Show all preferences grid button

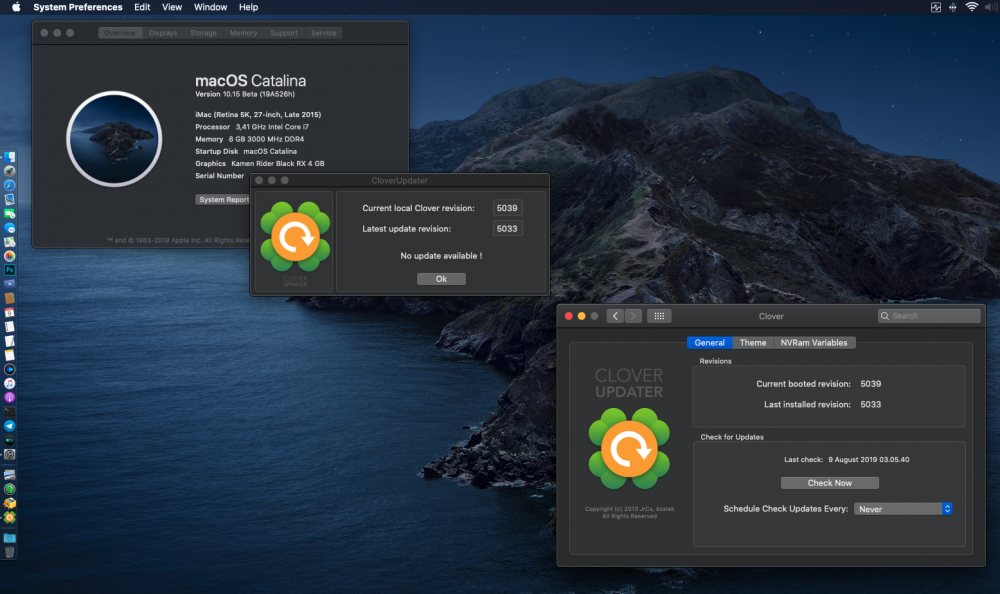coord(659,316)
